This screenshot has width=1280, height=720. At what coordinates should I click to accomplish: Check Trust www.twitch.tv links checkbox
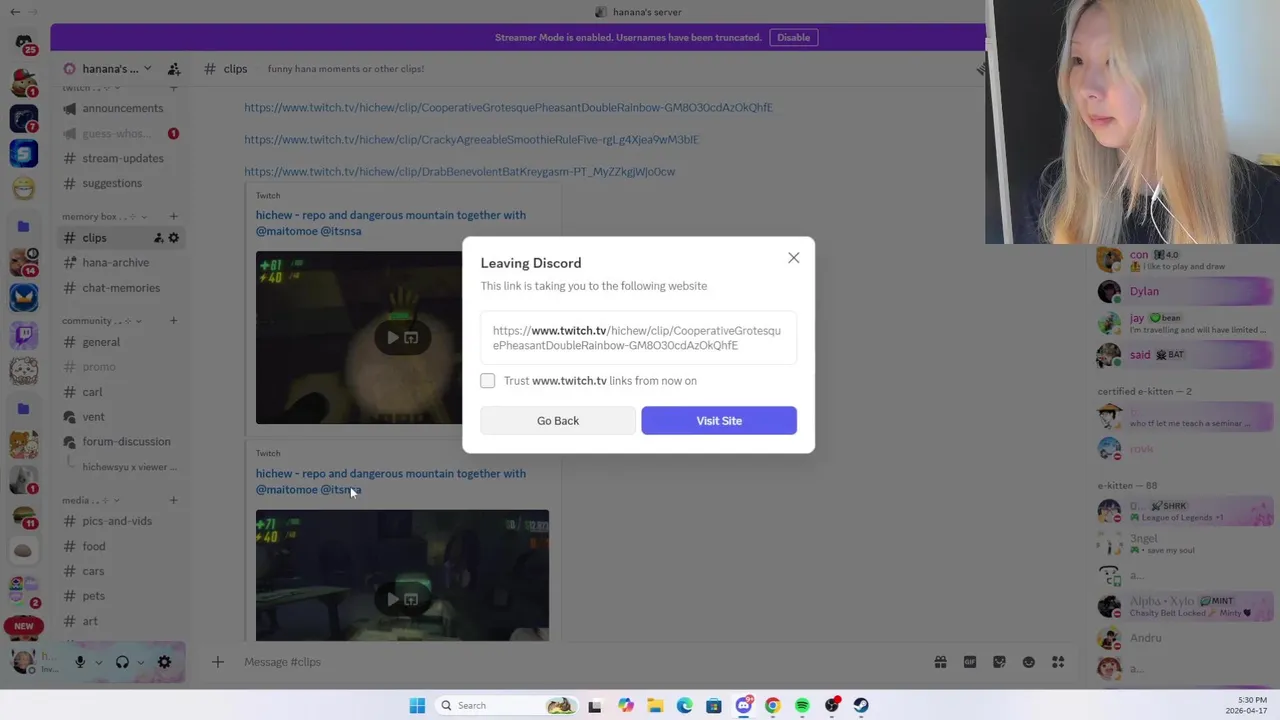487,381
